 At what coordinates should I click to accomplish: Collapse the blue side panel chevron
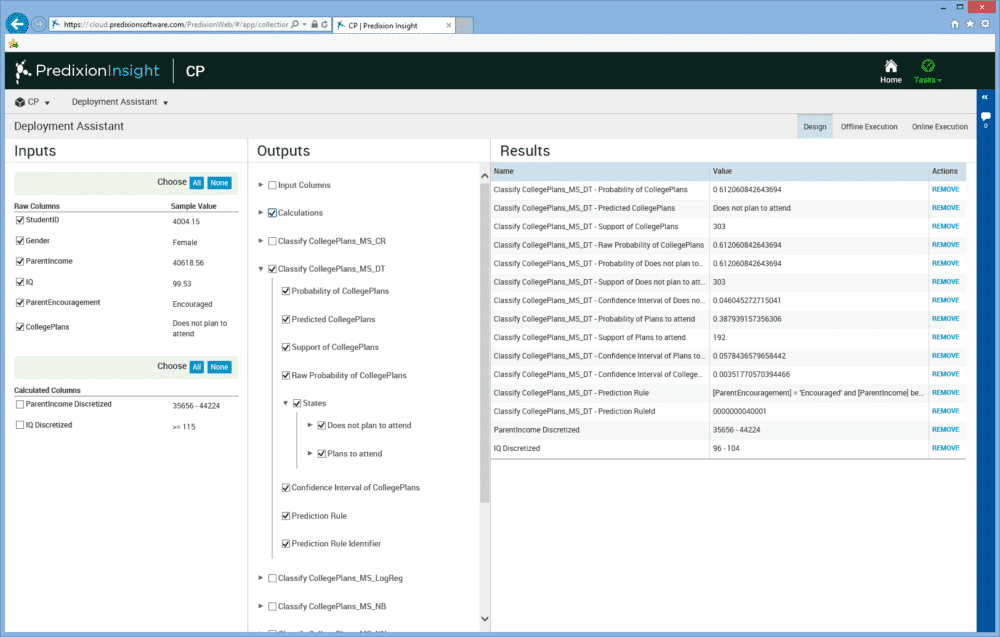(x=985, y=97)
